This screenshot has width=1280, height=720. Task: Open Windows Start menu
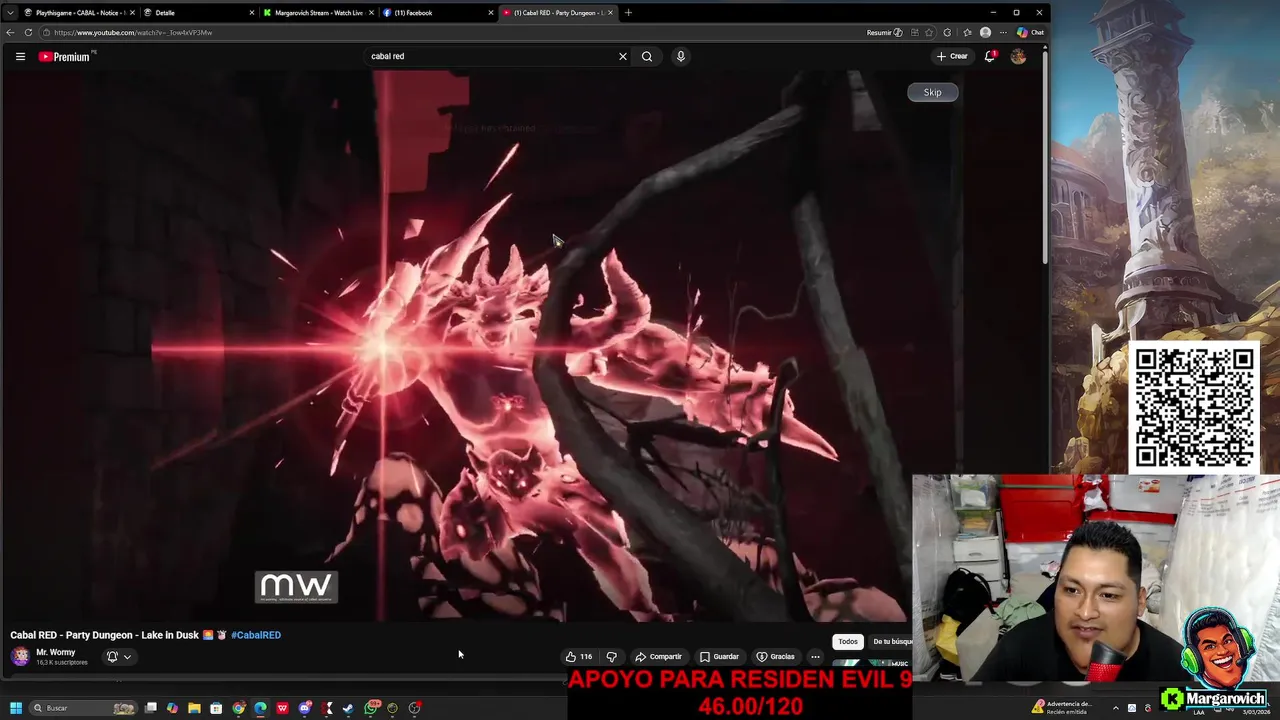click(15, 708)
